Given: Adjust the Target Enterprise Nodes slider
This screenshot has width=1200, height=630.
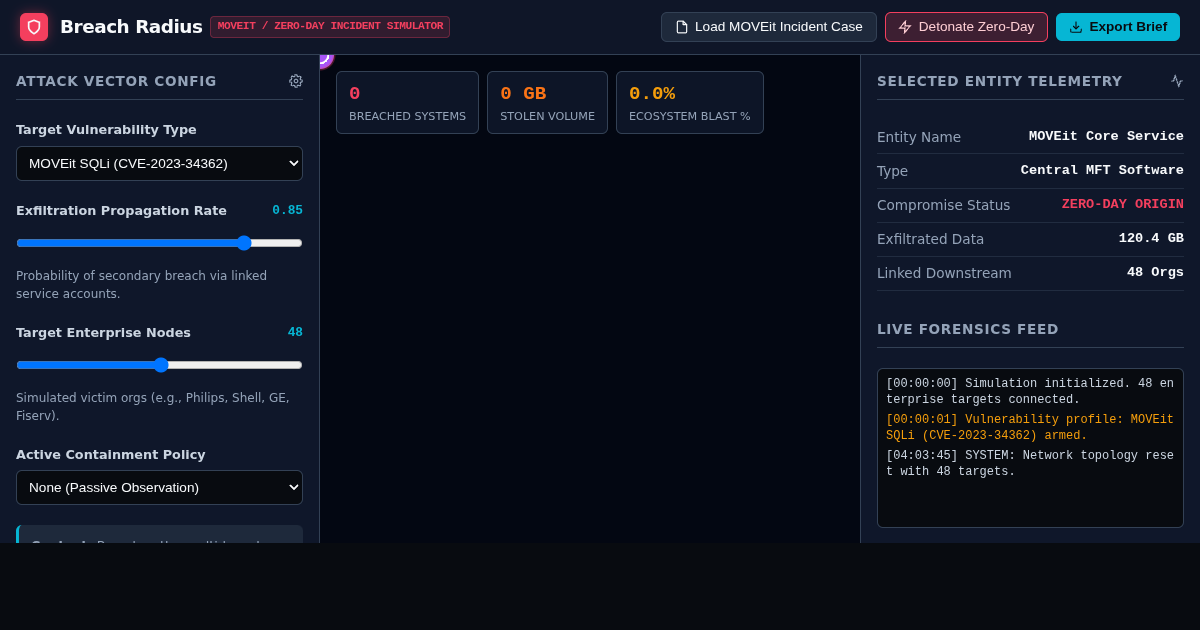Looking at the screenshot, I should (159, 365).
